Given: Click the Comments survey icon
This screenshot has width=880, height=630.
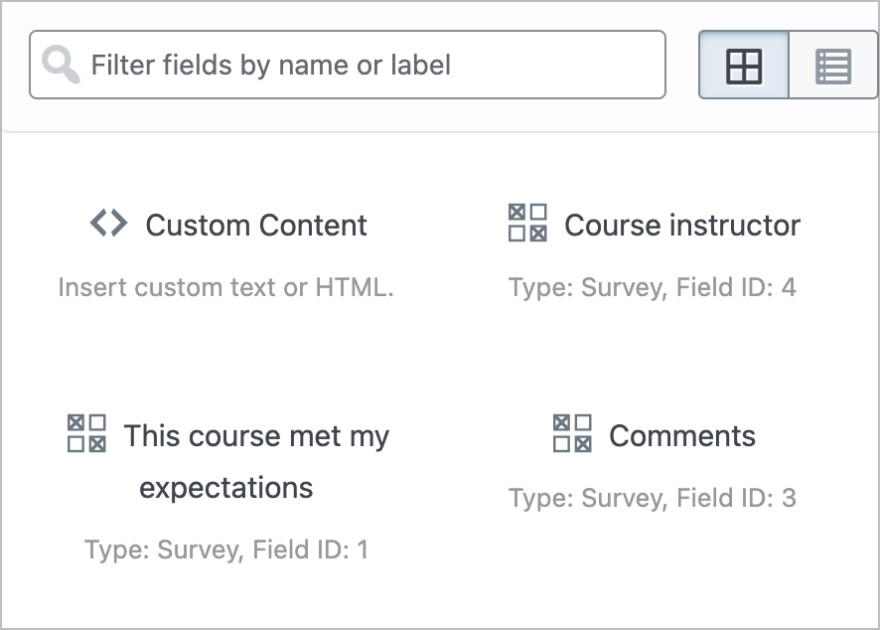Looking at the screenshot, I should pos(572,434).
